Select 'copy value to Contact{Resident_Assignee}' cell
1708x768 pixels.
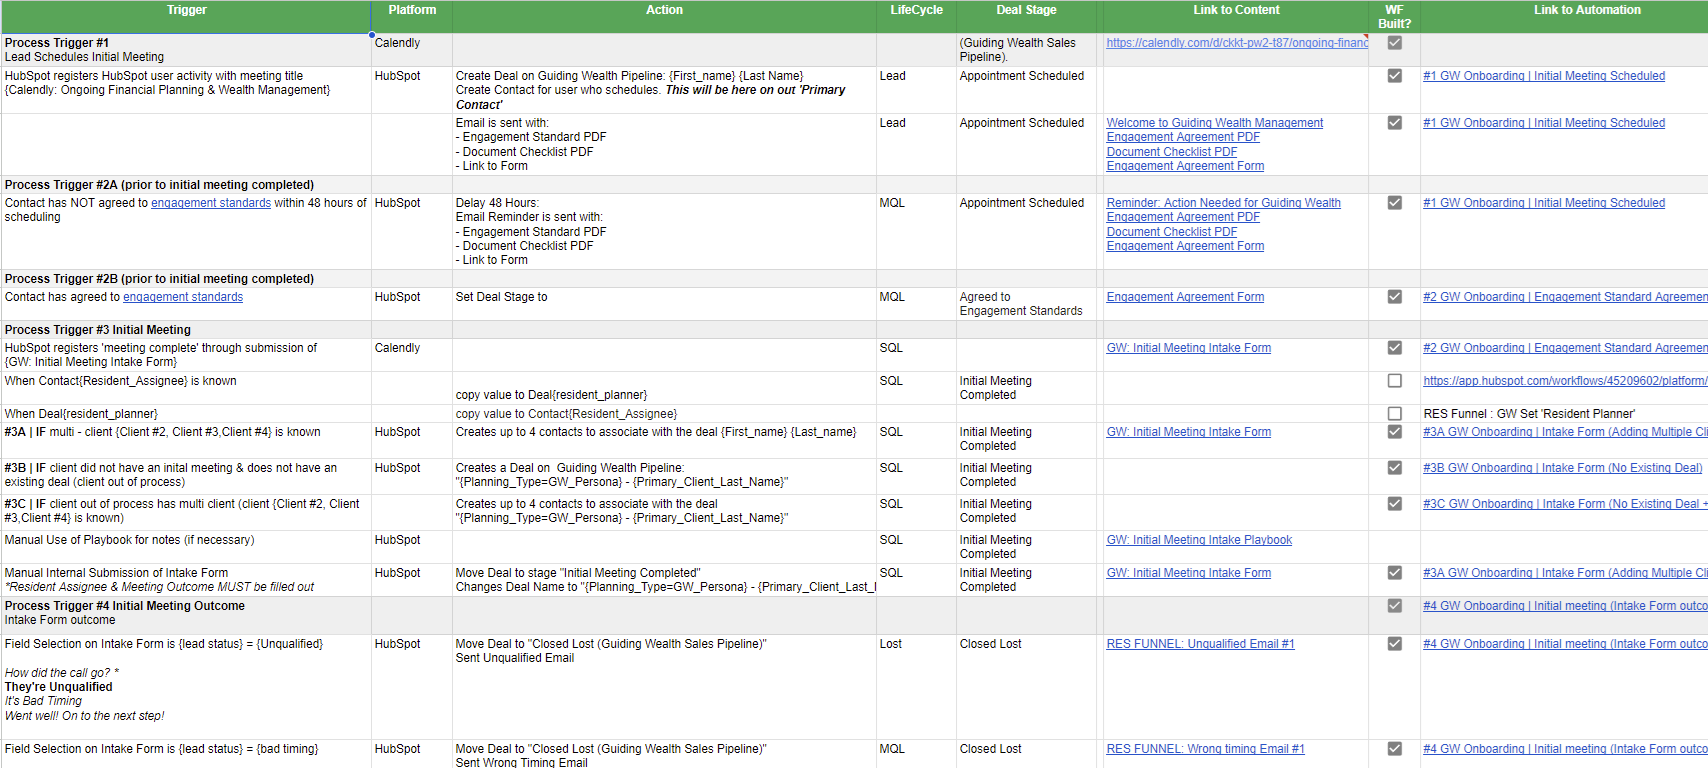[x=664, y=414]
